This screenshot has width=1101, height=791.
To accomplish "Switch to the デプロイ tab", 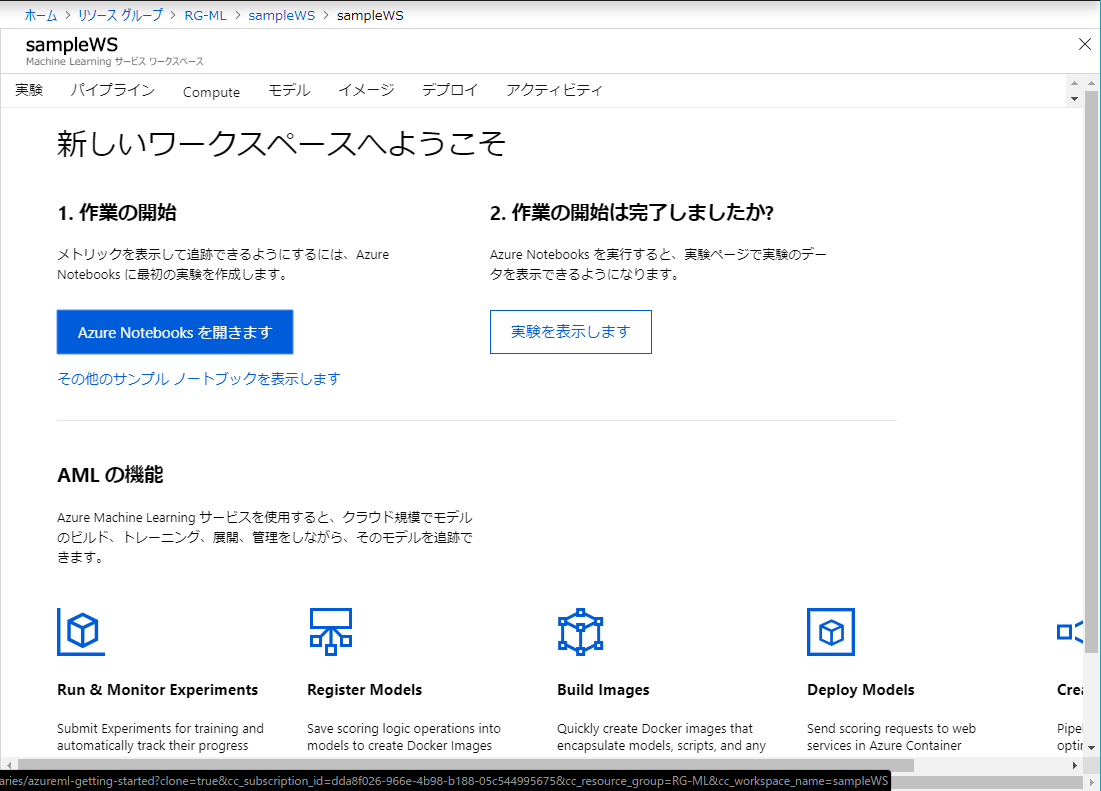I will 449,91.
